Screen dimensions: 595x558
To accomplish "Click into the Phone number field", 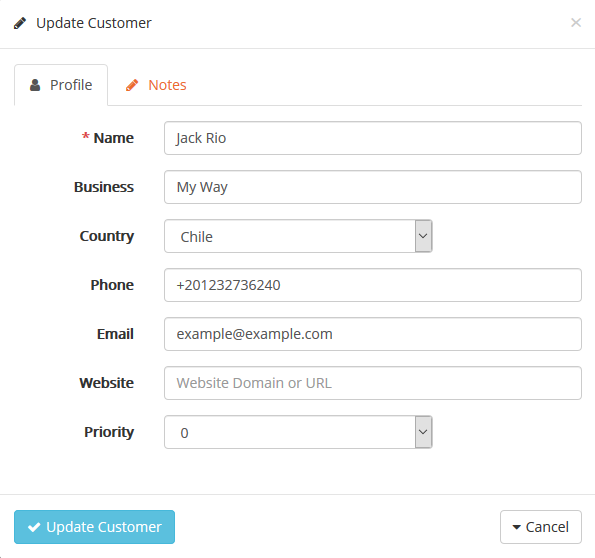I will coord(373,285).
